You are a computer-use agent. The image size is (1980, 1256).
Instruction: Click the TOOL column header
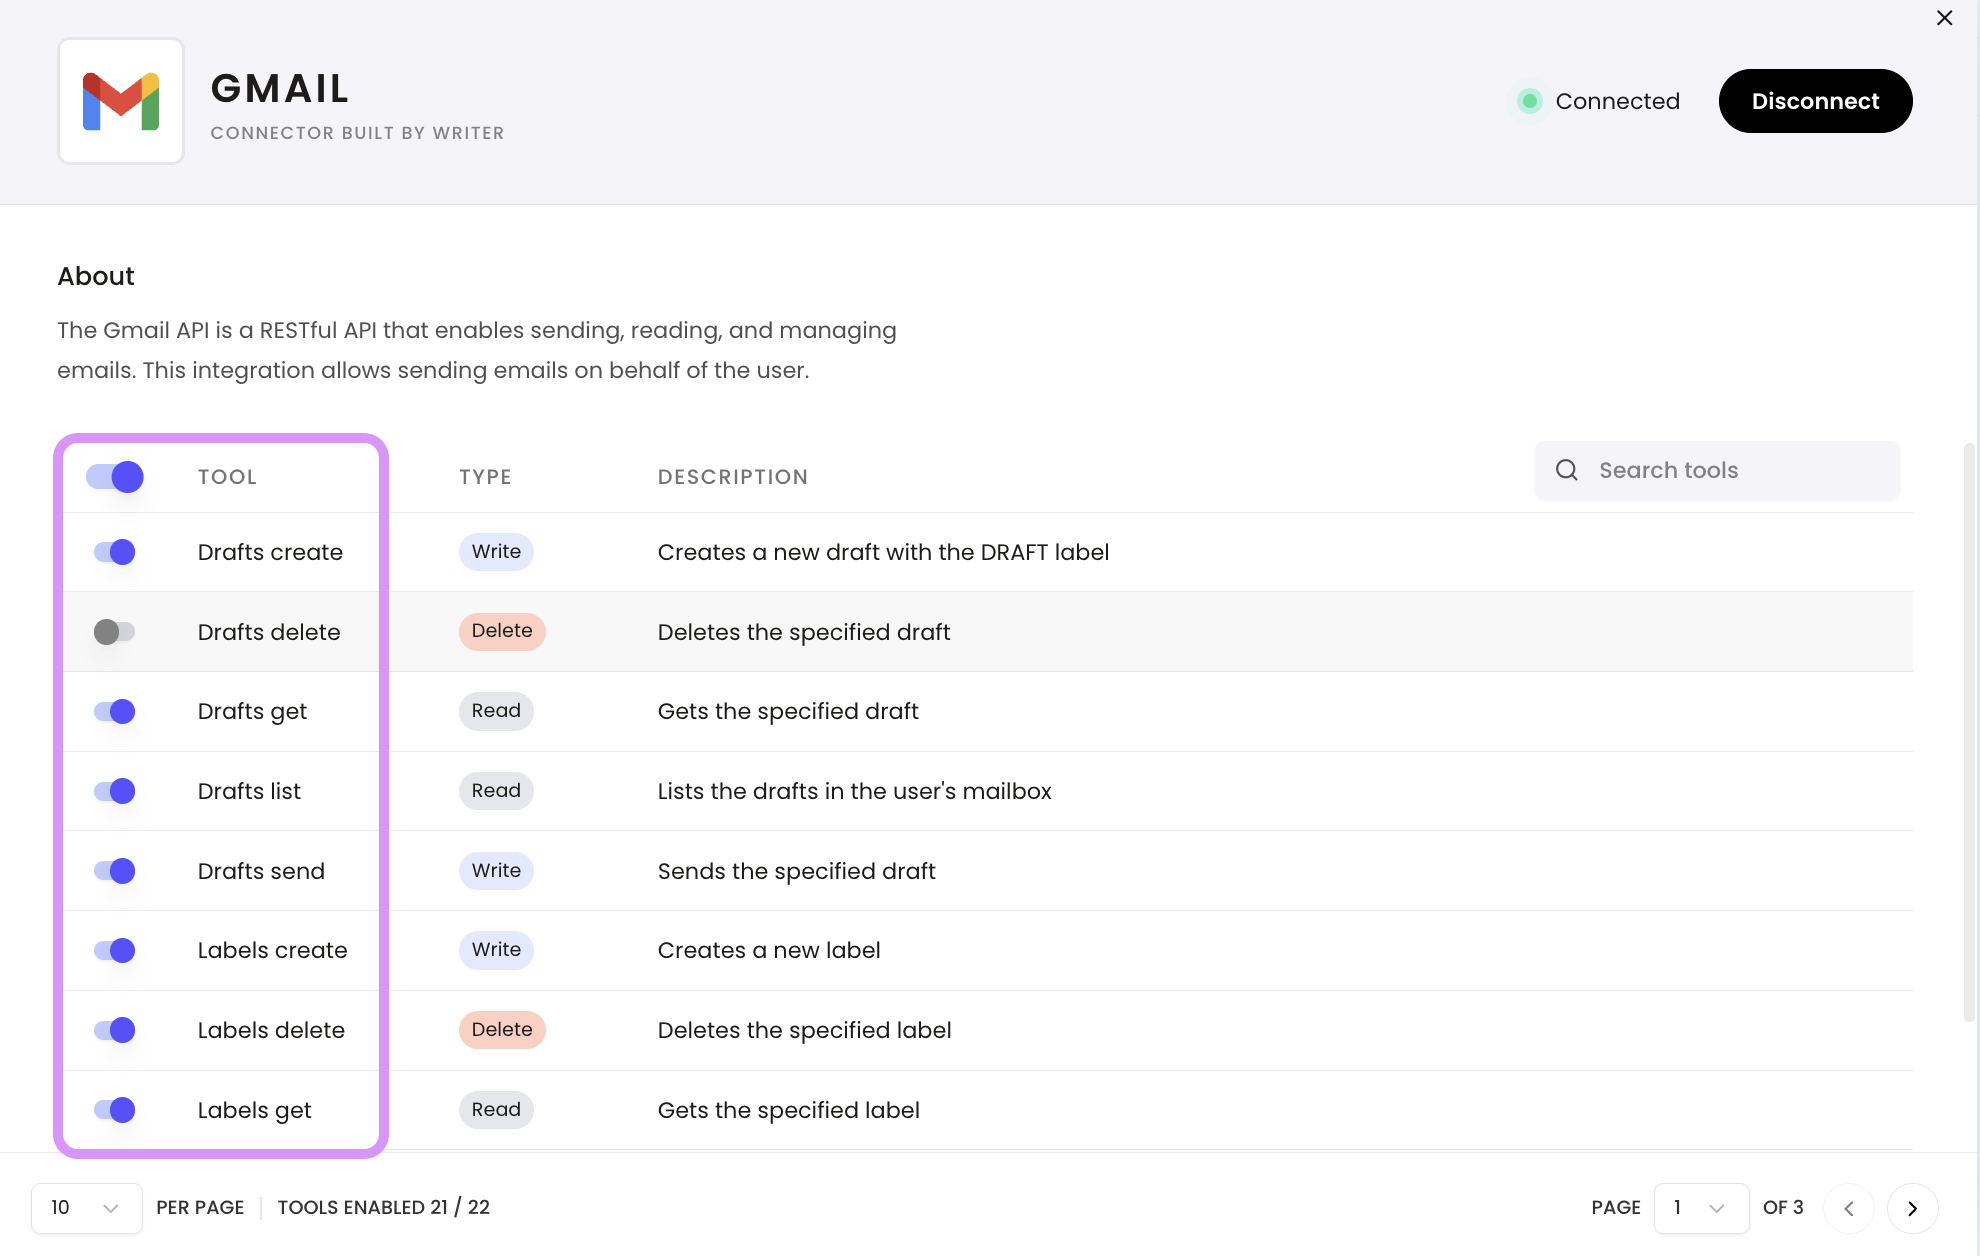click(x=227, y=477)
